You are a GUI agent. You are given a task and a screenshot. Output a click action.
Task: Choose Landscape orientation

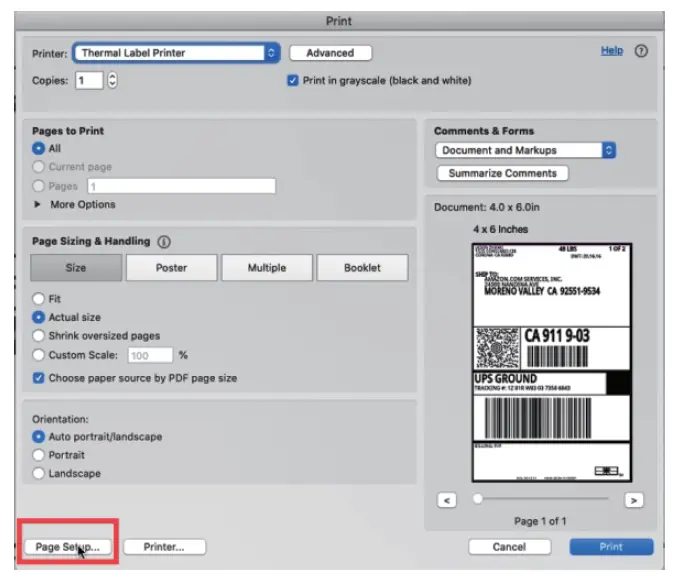point(38,473)
